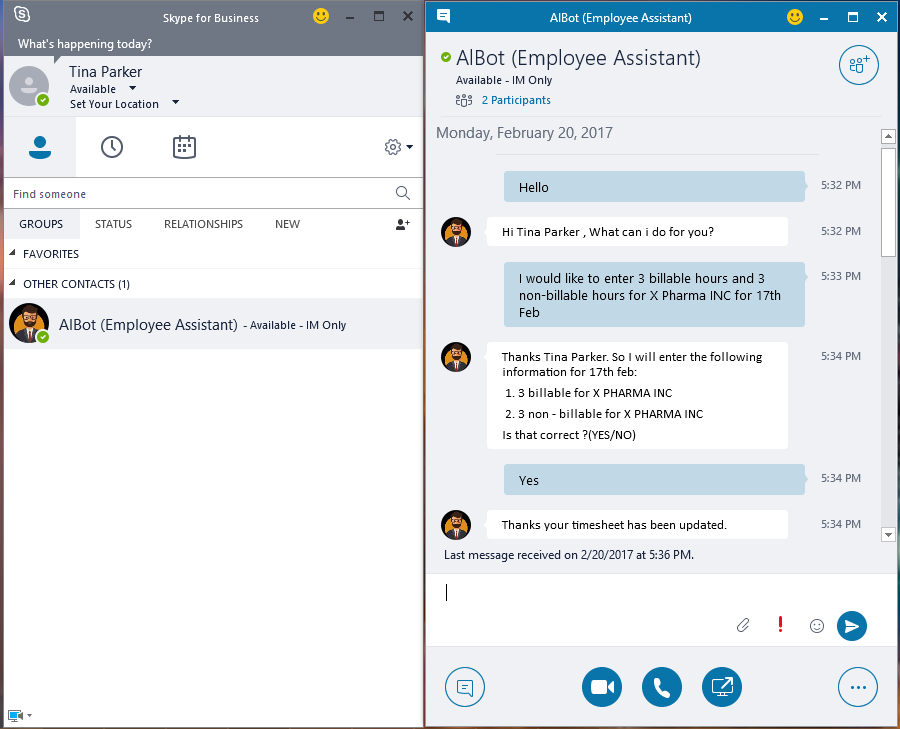Screen dimensions: 900x729
Task: Switch to the GROUPS tab
Action: coord(41,224)
